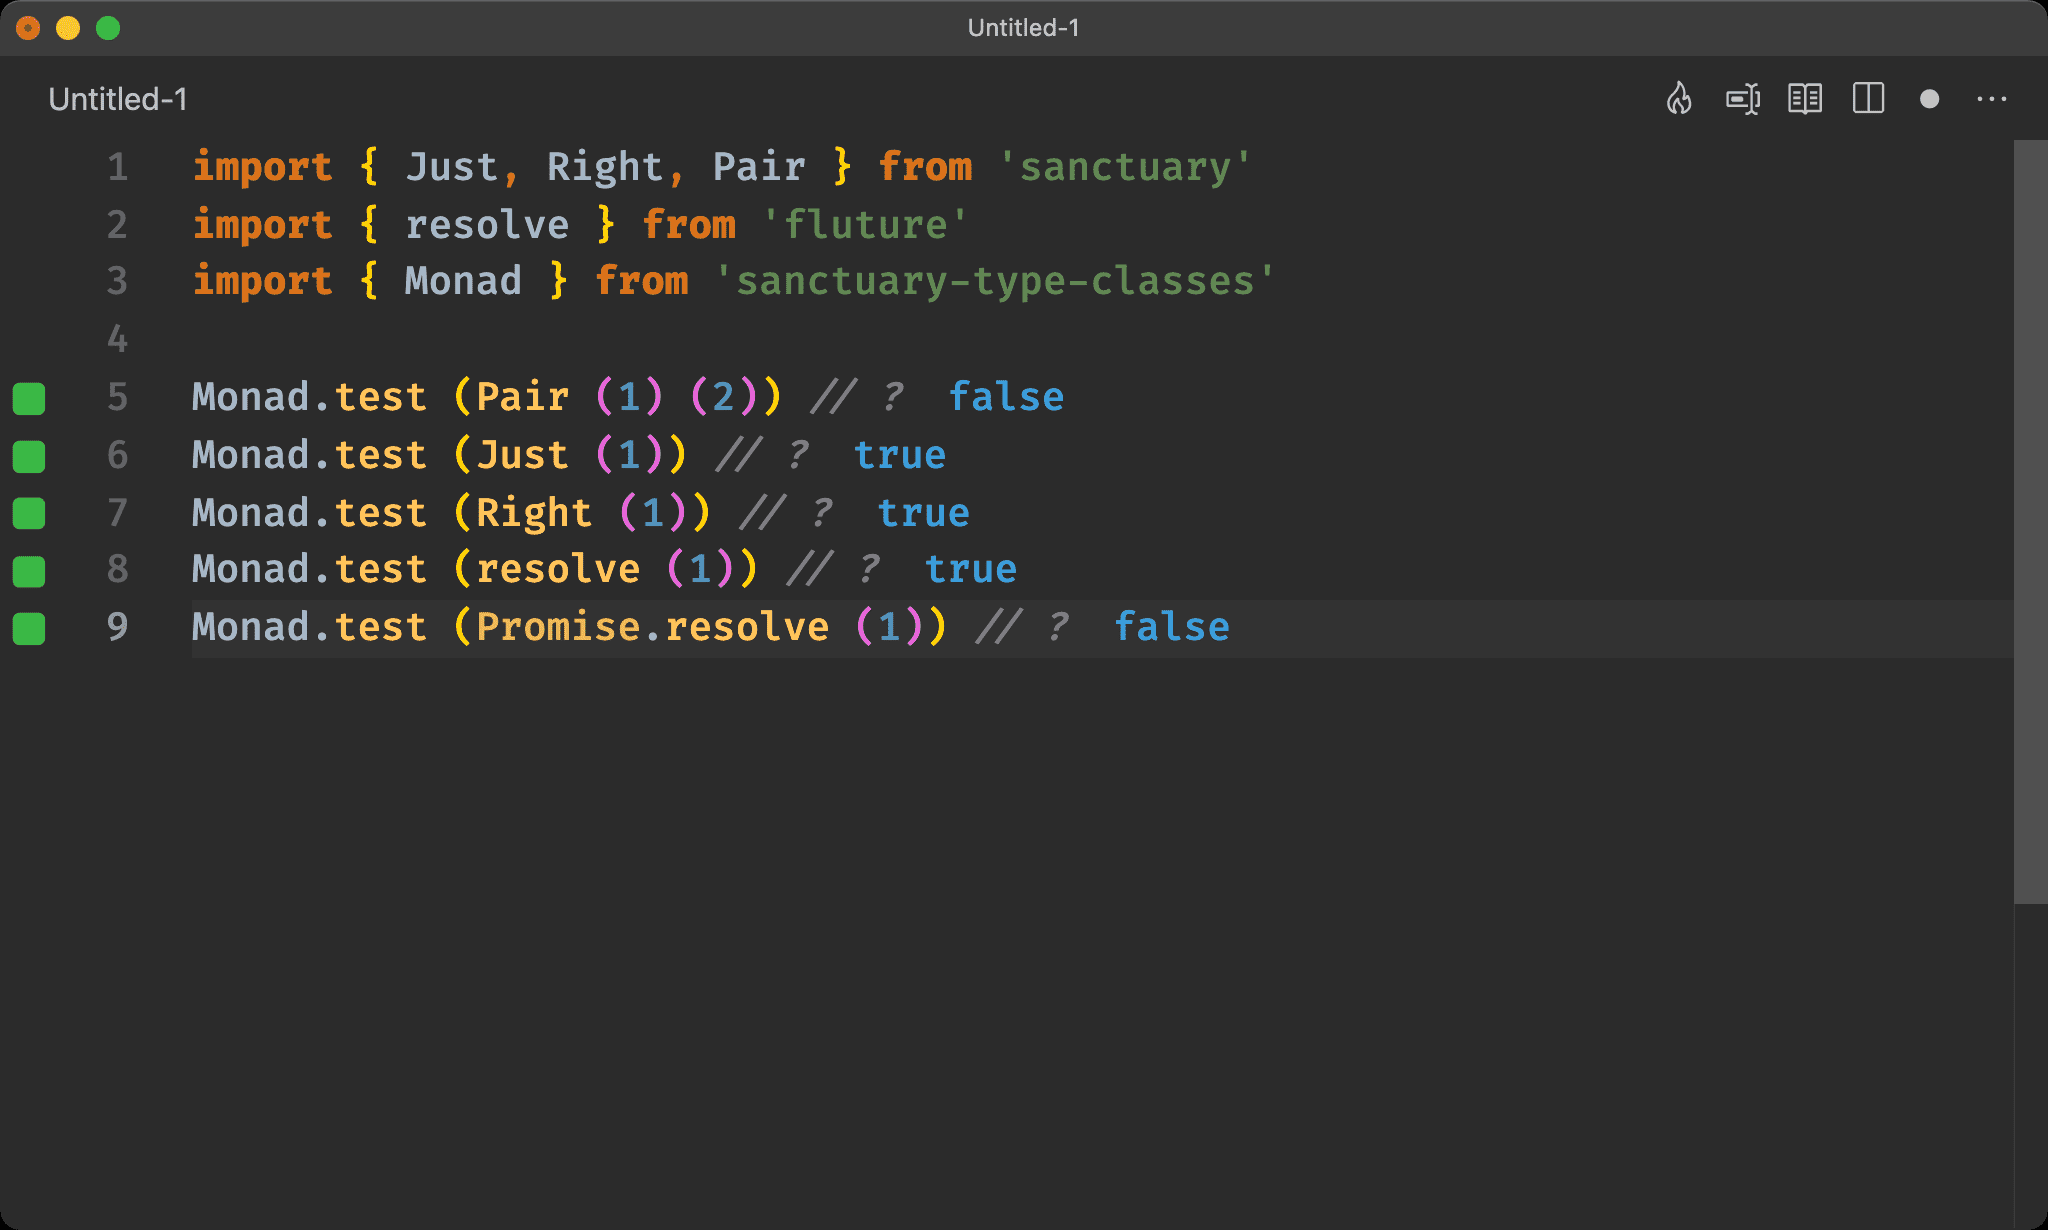Screen dimensions: 2048x1230
Task: Click the Monad identifier in the line 3 import
Action: tap(463, 281)
